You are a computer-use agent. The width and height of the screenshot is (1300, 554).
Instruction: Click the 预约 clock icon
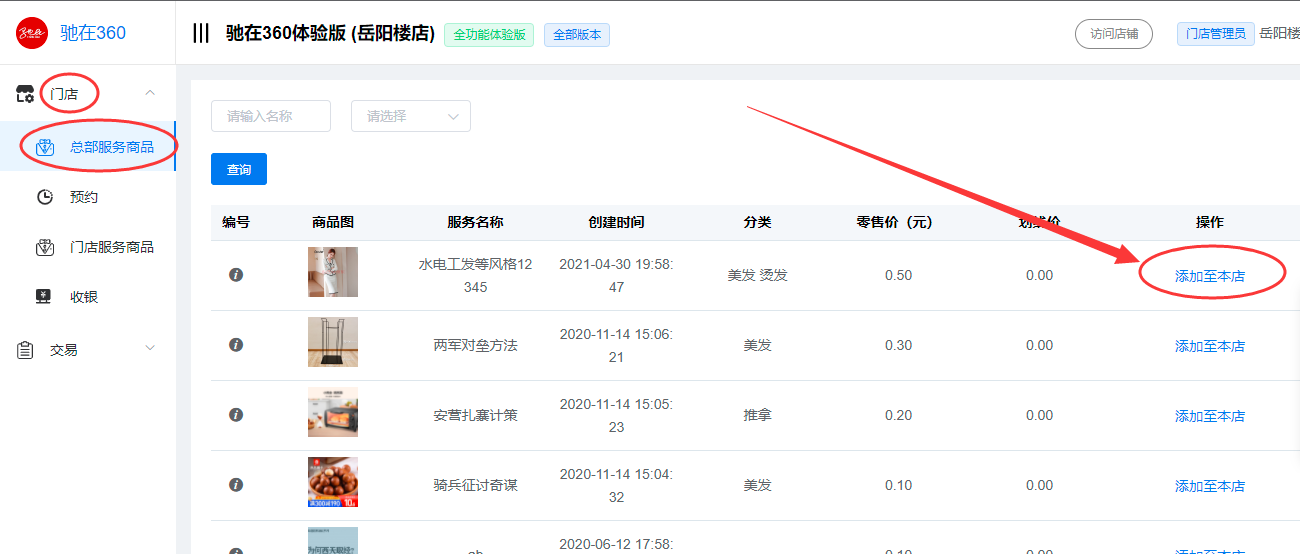tap(45, 197)
